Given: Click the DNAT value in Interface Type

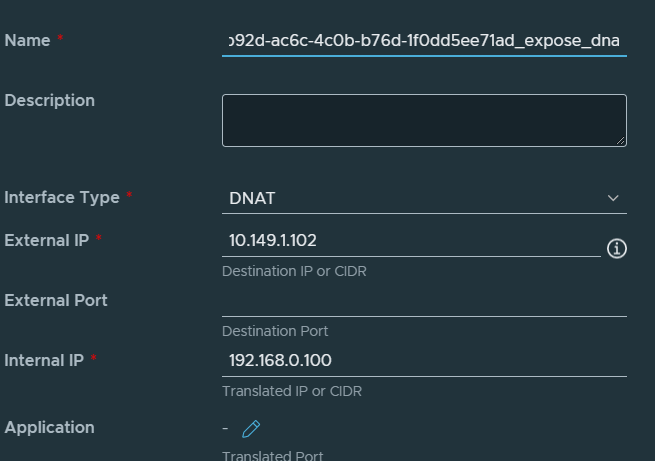Looking at the screenshot, I should tap(253, 198).
